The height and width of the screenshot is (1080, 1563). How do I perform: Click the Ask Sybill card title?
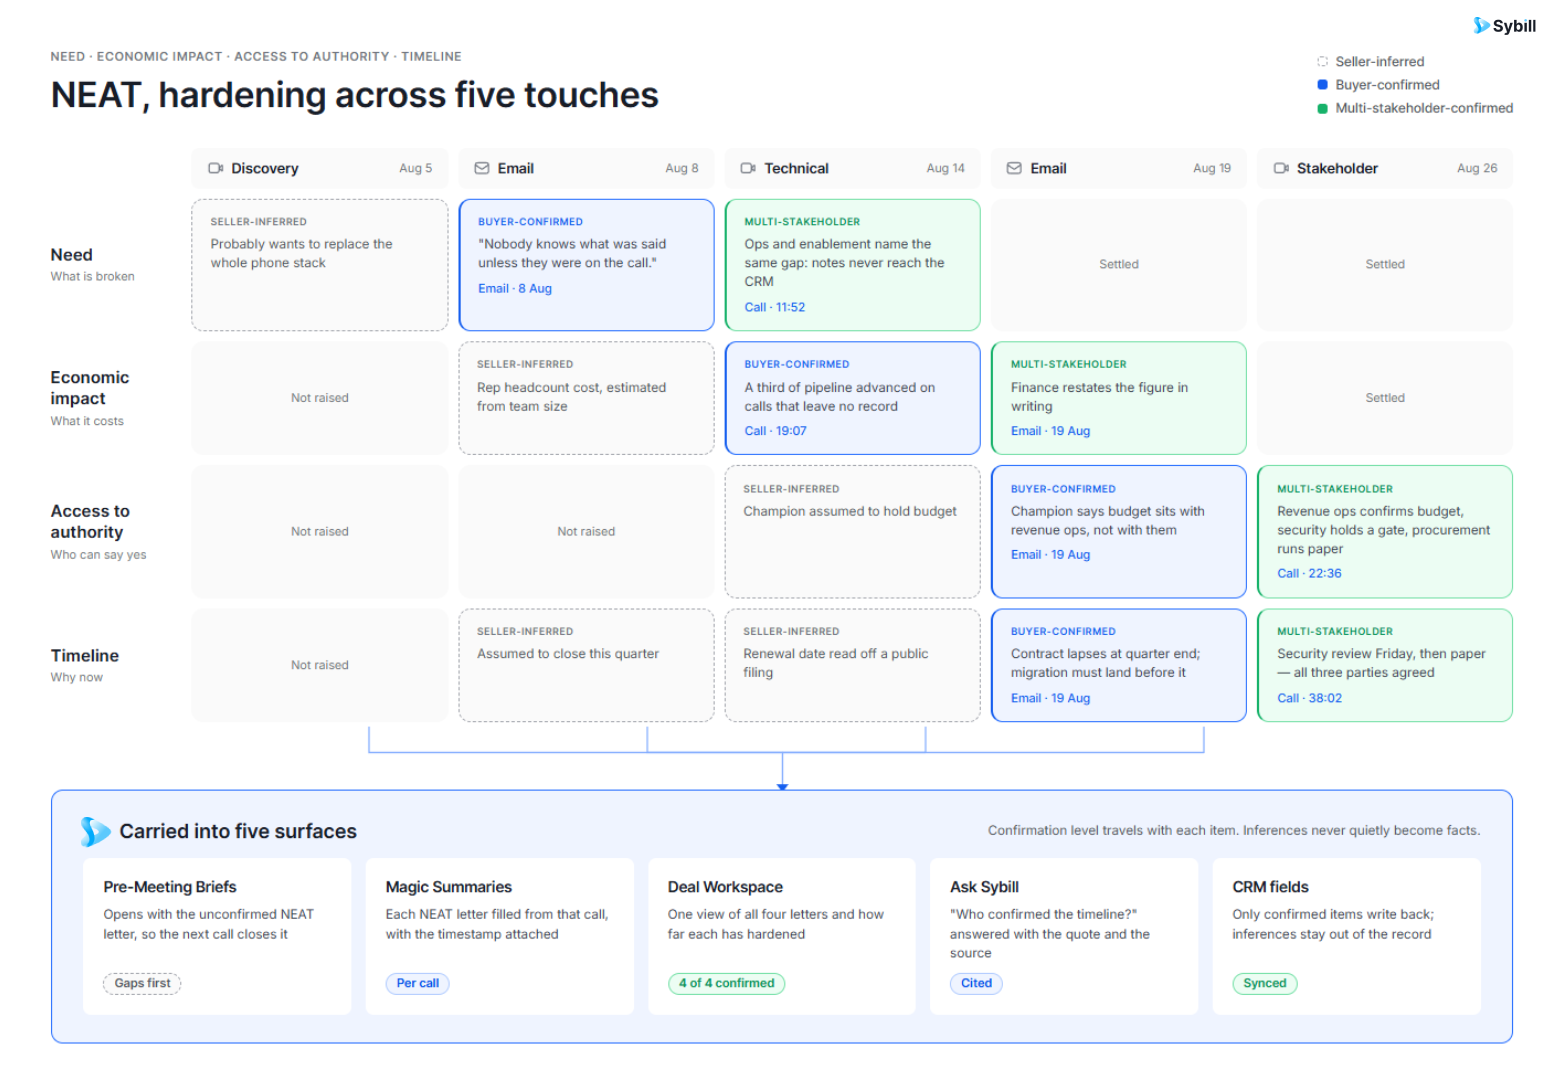coord(984,887)
